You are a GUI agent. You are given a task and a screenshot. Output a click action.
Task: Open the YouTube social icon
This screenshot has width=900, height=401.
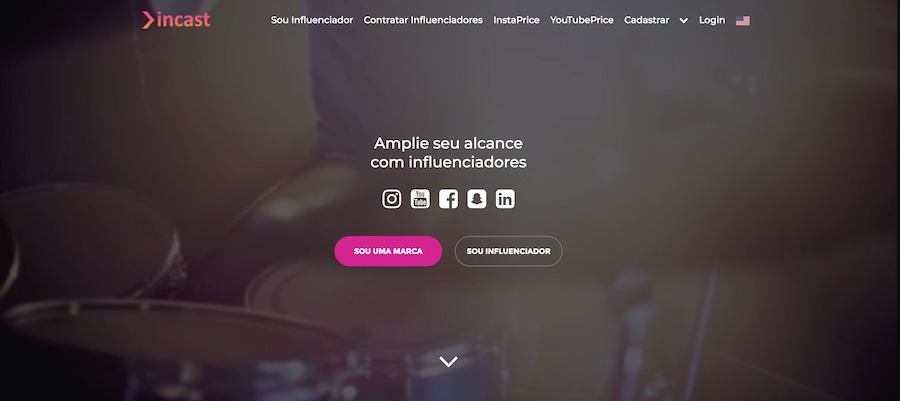click(x=420, y=199)
